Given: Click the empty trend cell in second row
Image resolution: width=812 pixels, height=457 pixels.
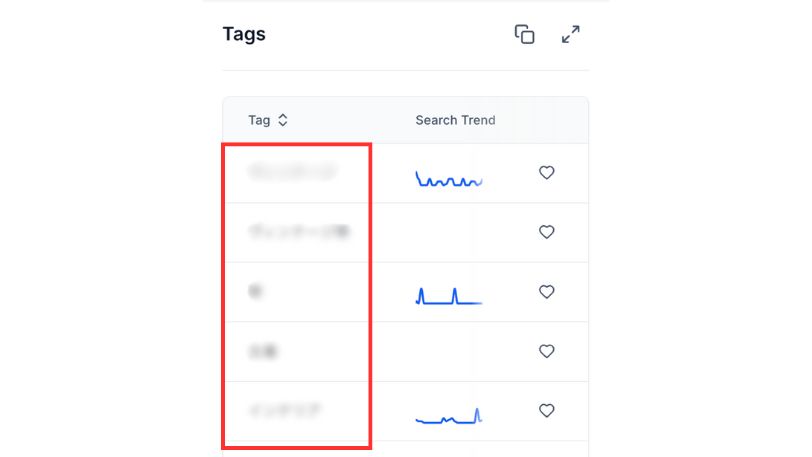Looking at the screenshot, I should [x=449, y=232].
